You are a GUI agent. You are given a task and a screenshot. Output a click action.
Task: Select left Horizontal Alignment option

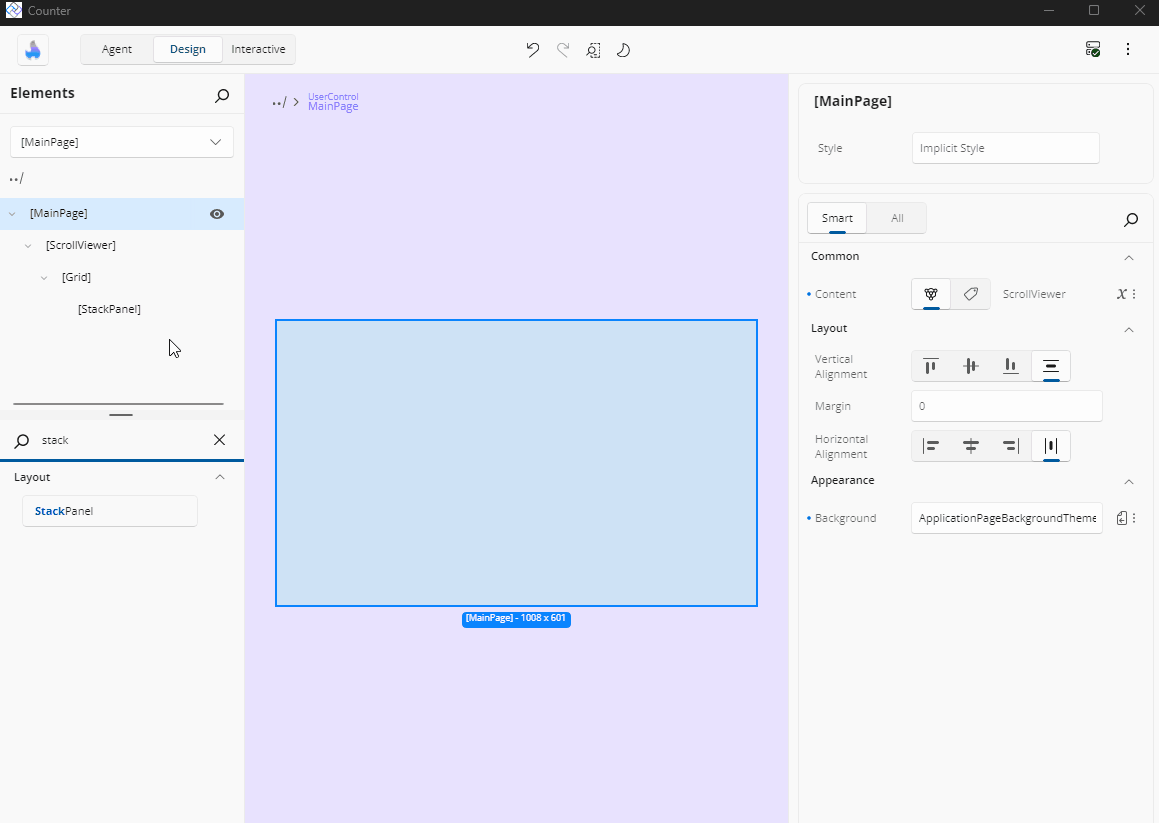point(930,446)
